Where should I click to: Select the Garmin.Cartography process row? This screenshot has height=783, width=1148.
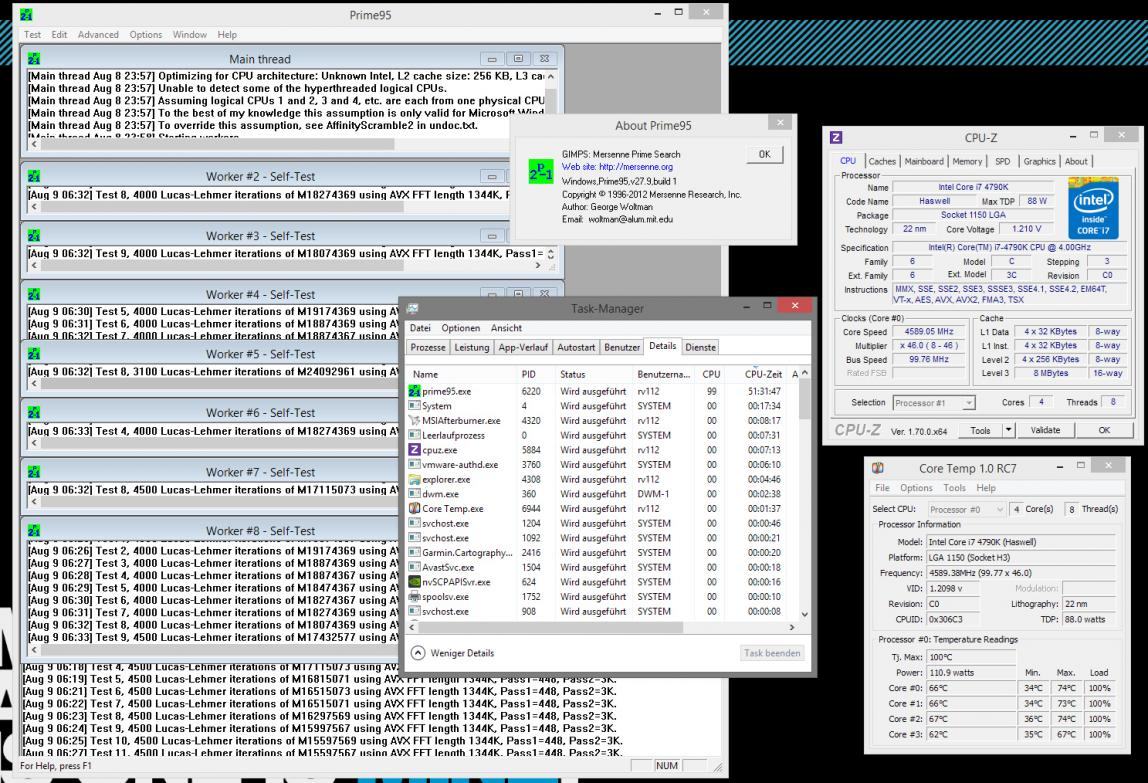(x=602, y=552)
